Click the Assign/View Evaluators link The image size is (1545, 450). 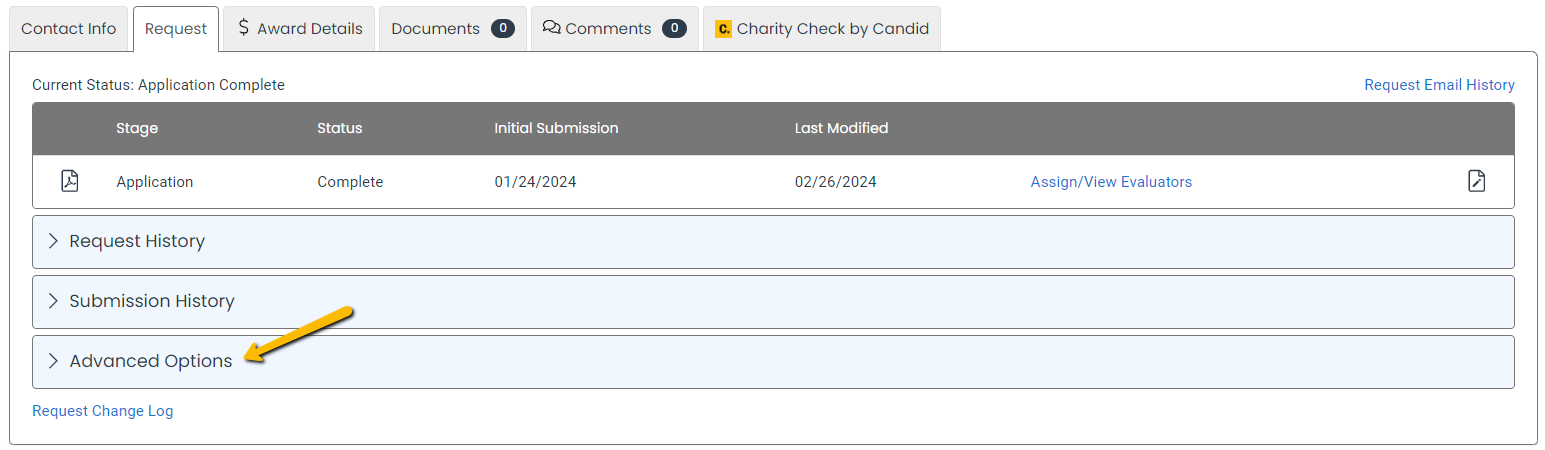click(1111, 182)
